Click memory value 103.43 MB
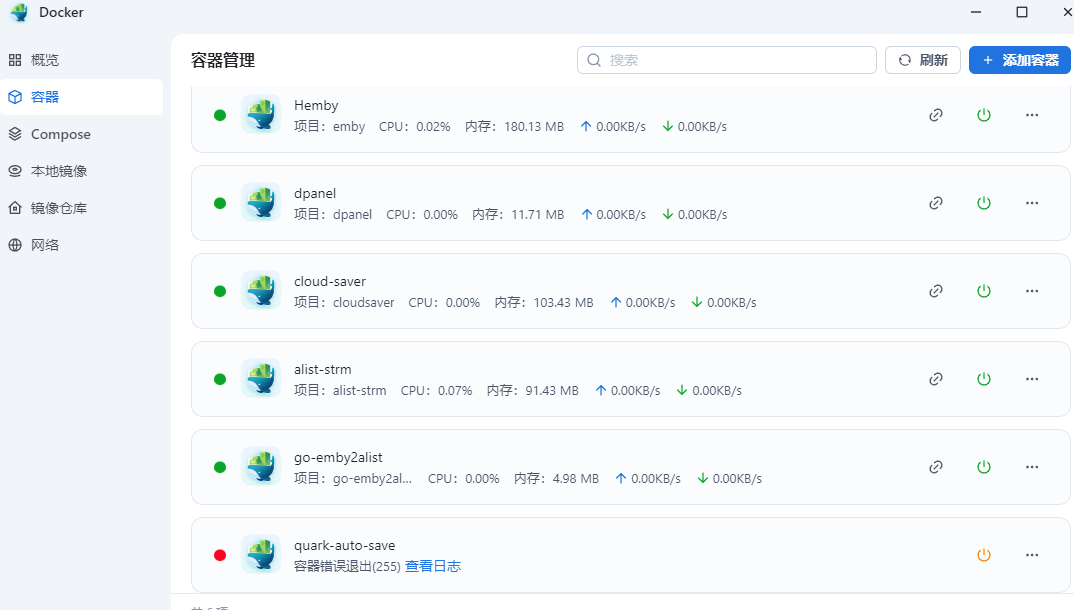 click(563, 303)
